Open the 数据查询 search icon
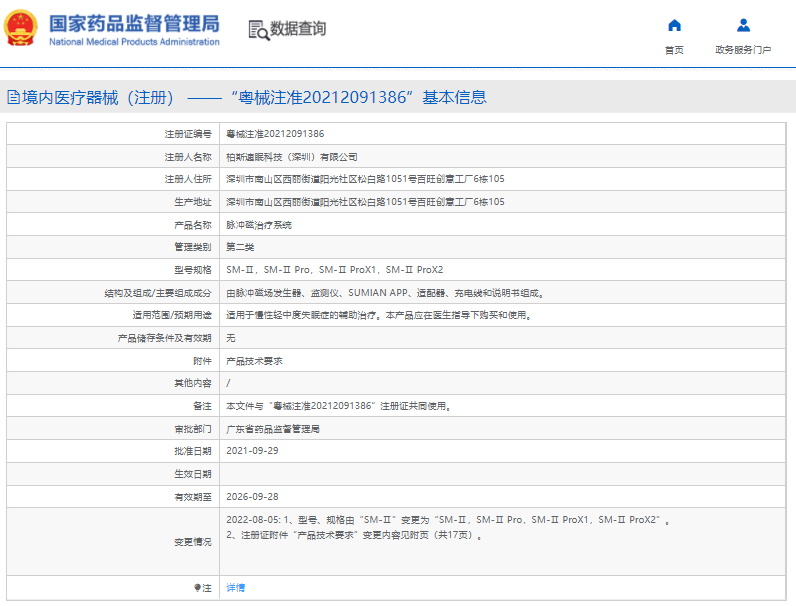This screenshot has width=796, height=606. point(259,30)
